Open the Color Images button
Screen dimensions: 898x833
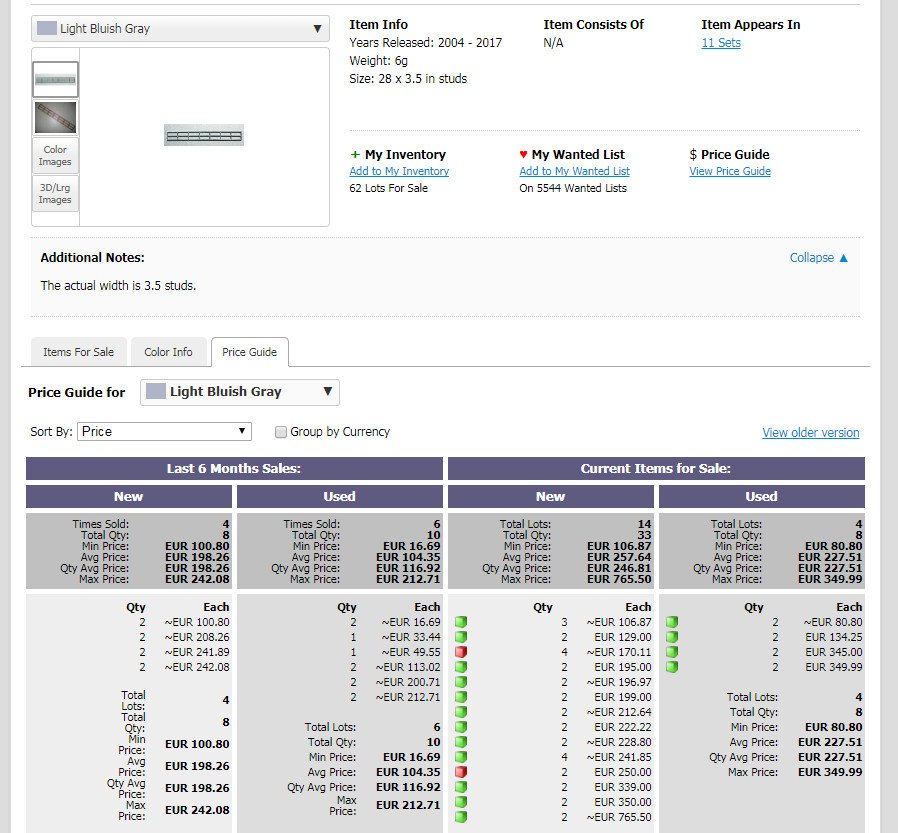[56, 155]
